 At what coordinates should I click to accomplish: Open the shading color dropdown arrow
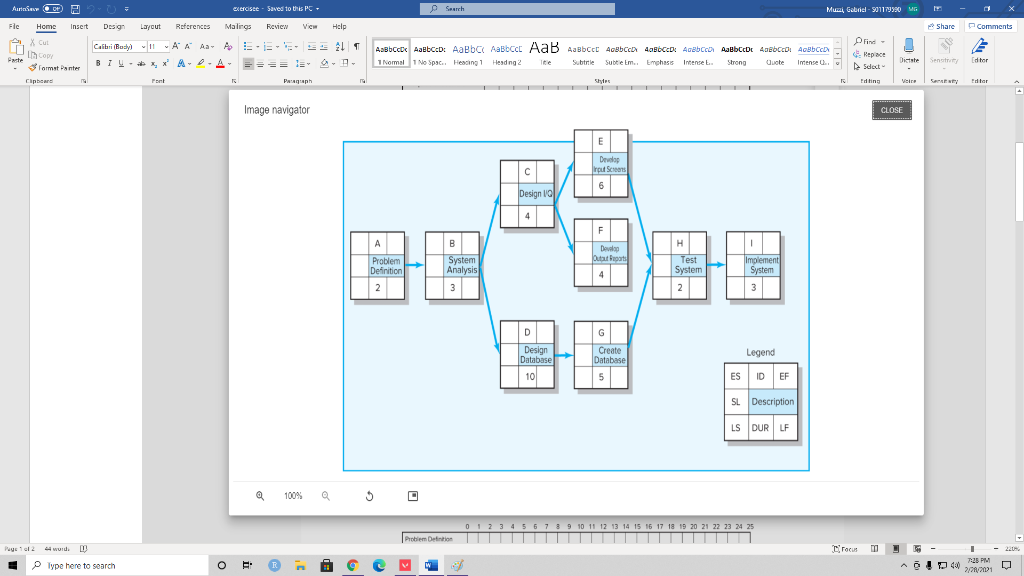pyautogui.click(x=333, y=64)
